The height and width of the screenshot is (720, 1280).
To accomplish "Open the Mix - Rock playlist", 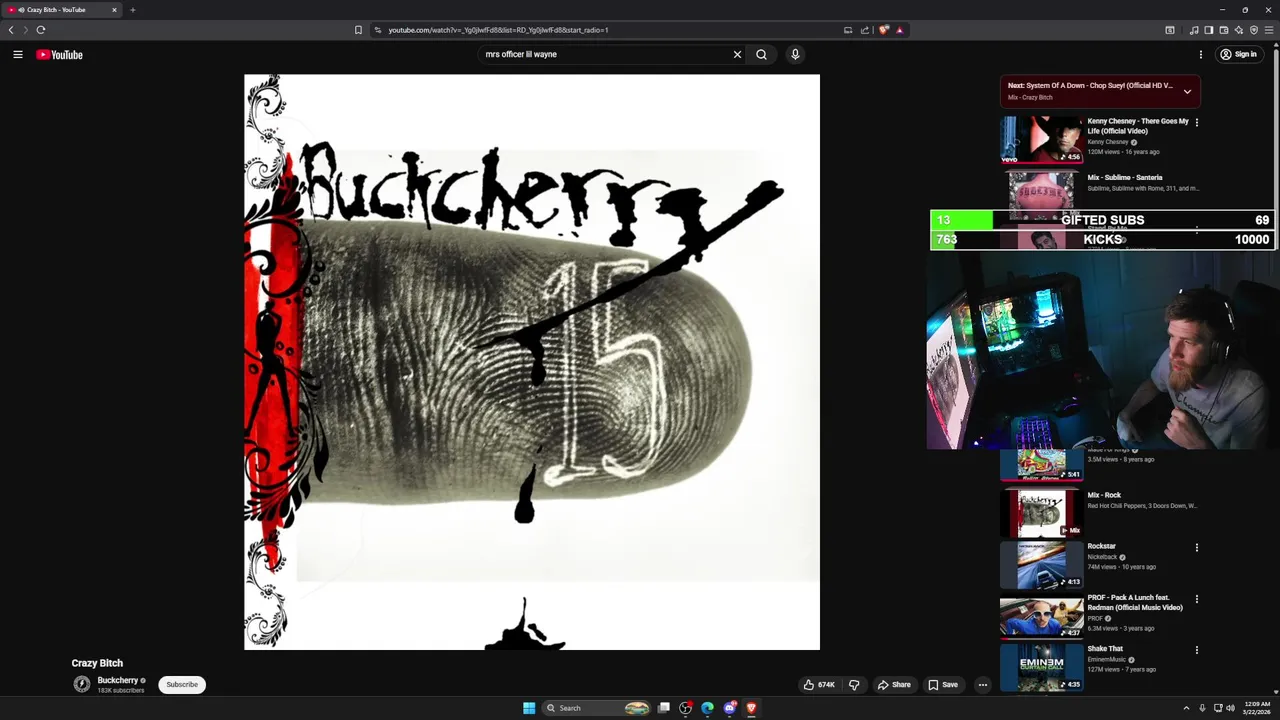I will (x=1104, y=495).
